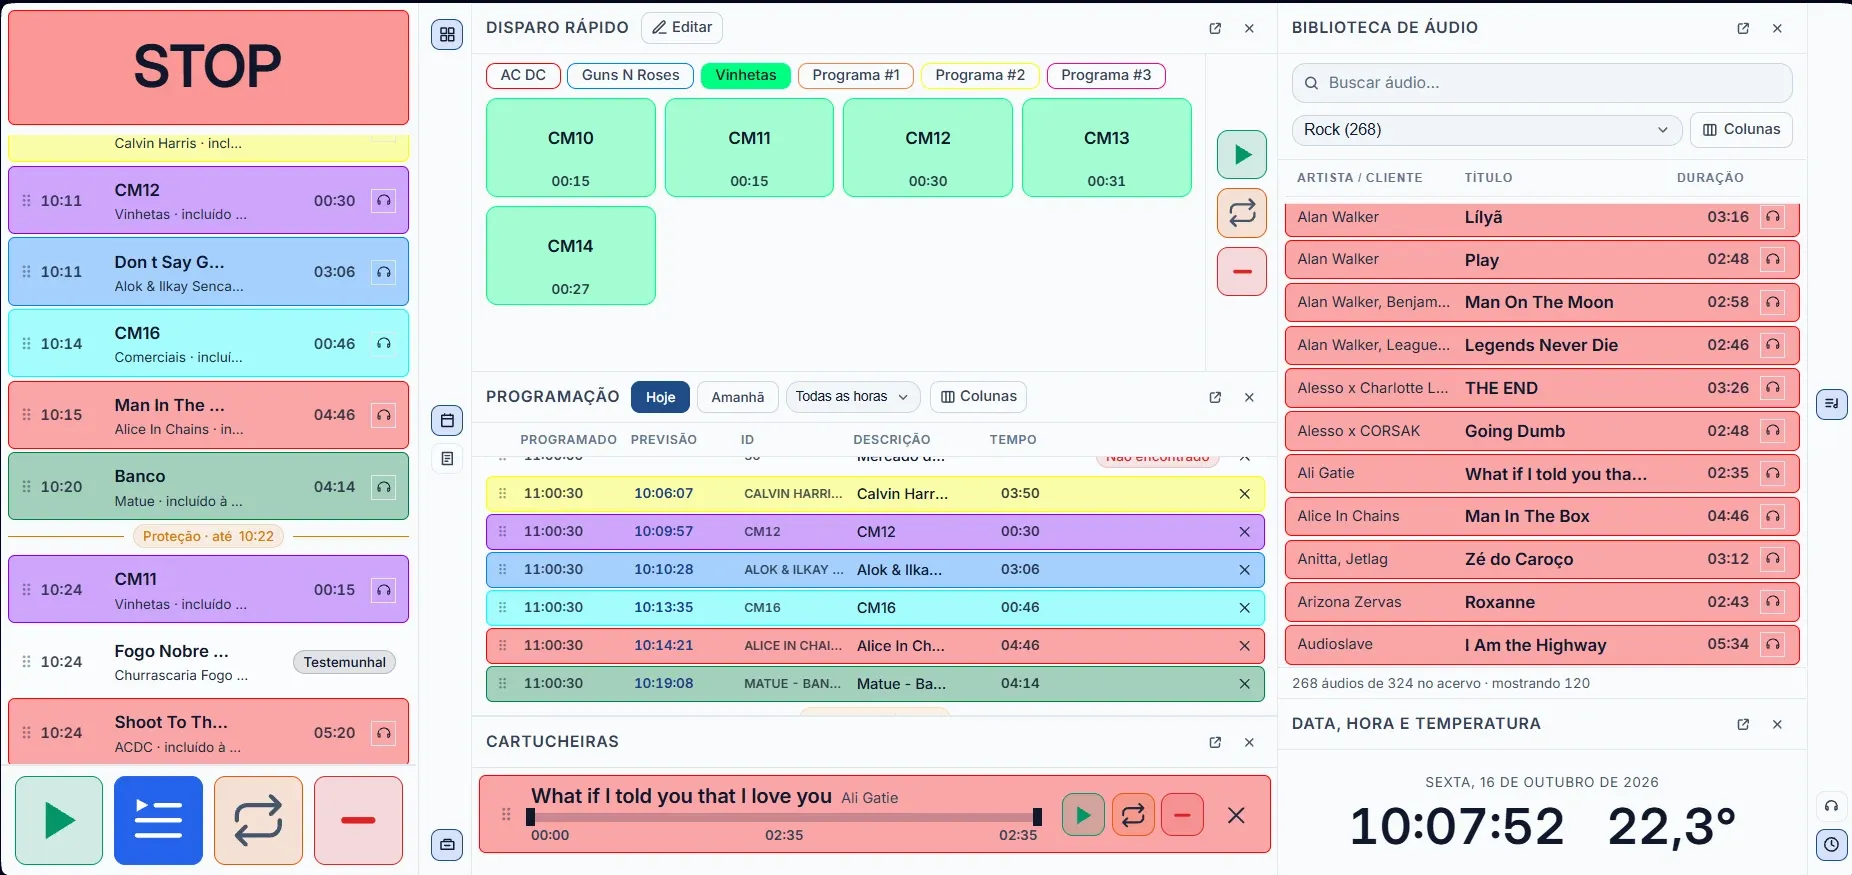Screen dimensions: 1852x875
Task: Fire the CM13 quick pad
Action: [1107, 148]
